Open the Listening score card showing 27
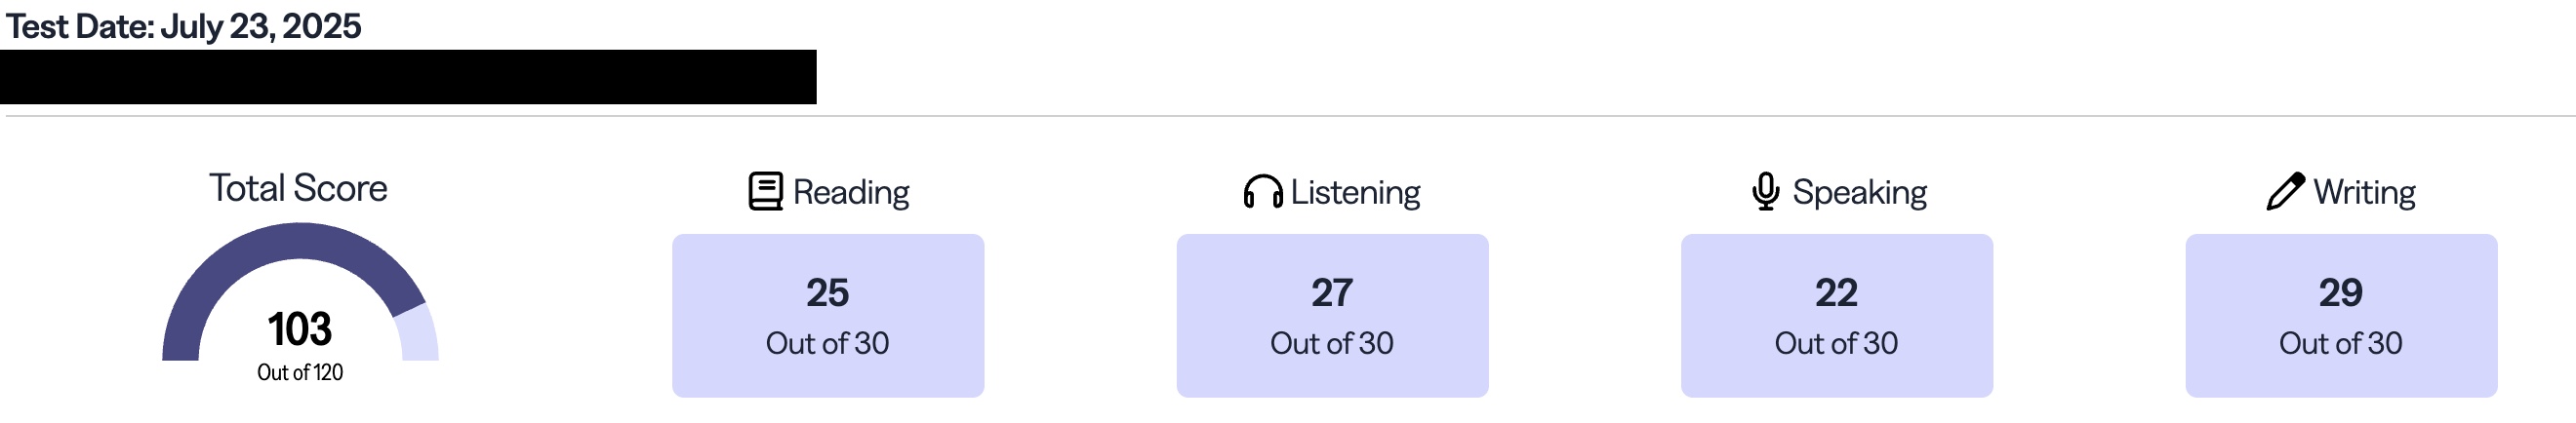 click(1332, 315)
